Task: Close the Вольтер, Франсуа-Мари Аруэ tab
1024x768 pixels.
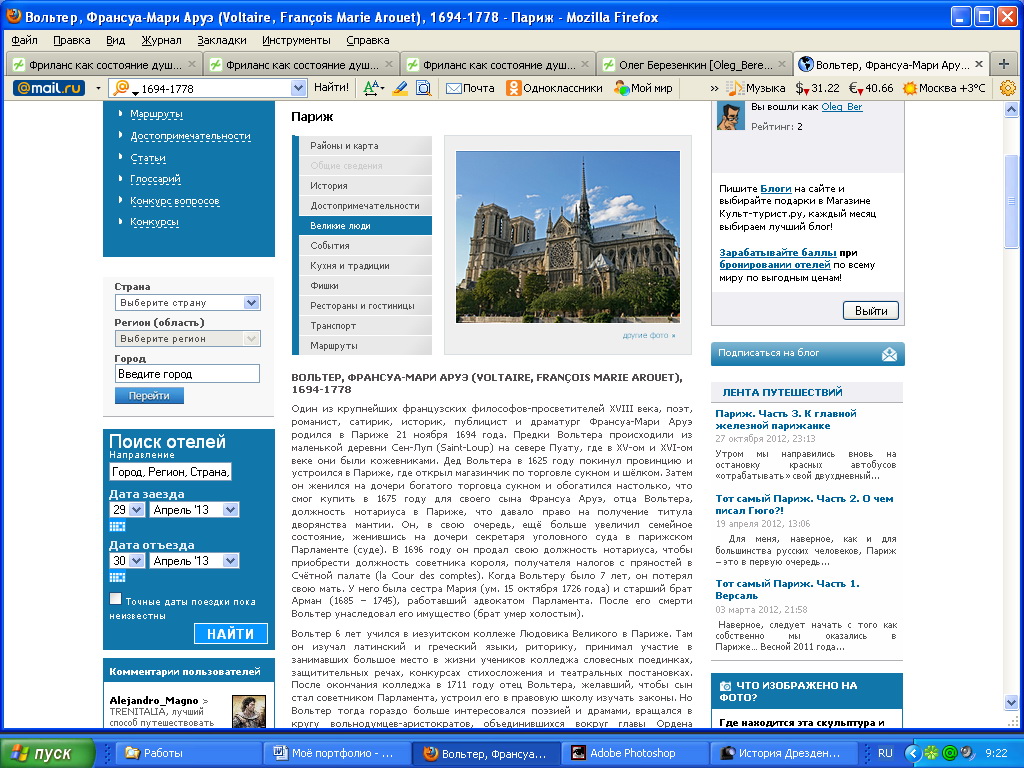Action: click(x=978, y=64)
